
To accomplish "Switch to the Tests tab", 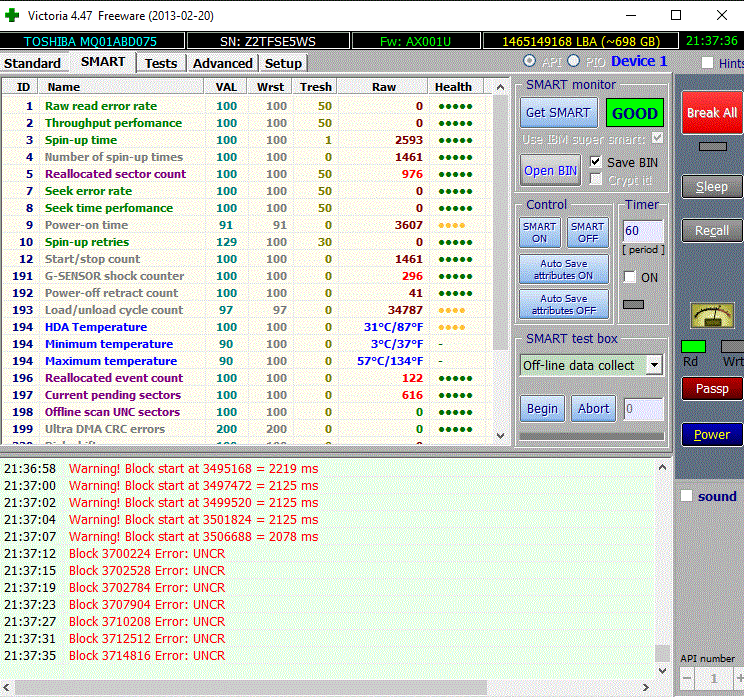I will pyautogui.click(x=161, y=63).
